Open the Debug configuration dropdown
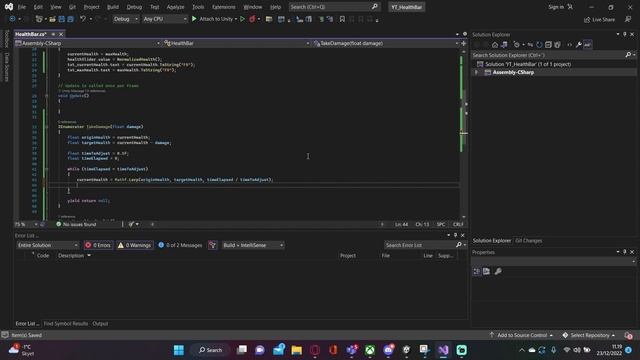The image size is (640, 360). pyautogui.click(x=125, y=19)
